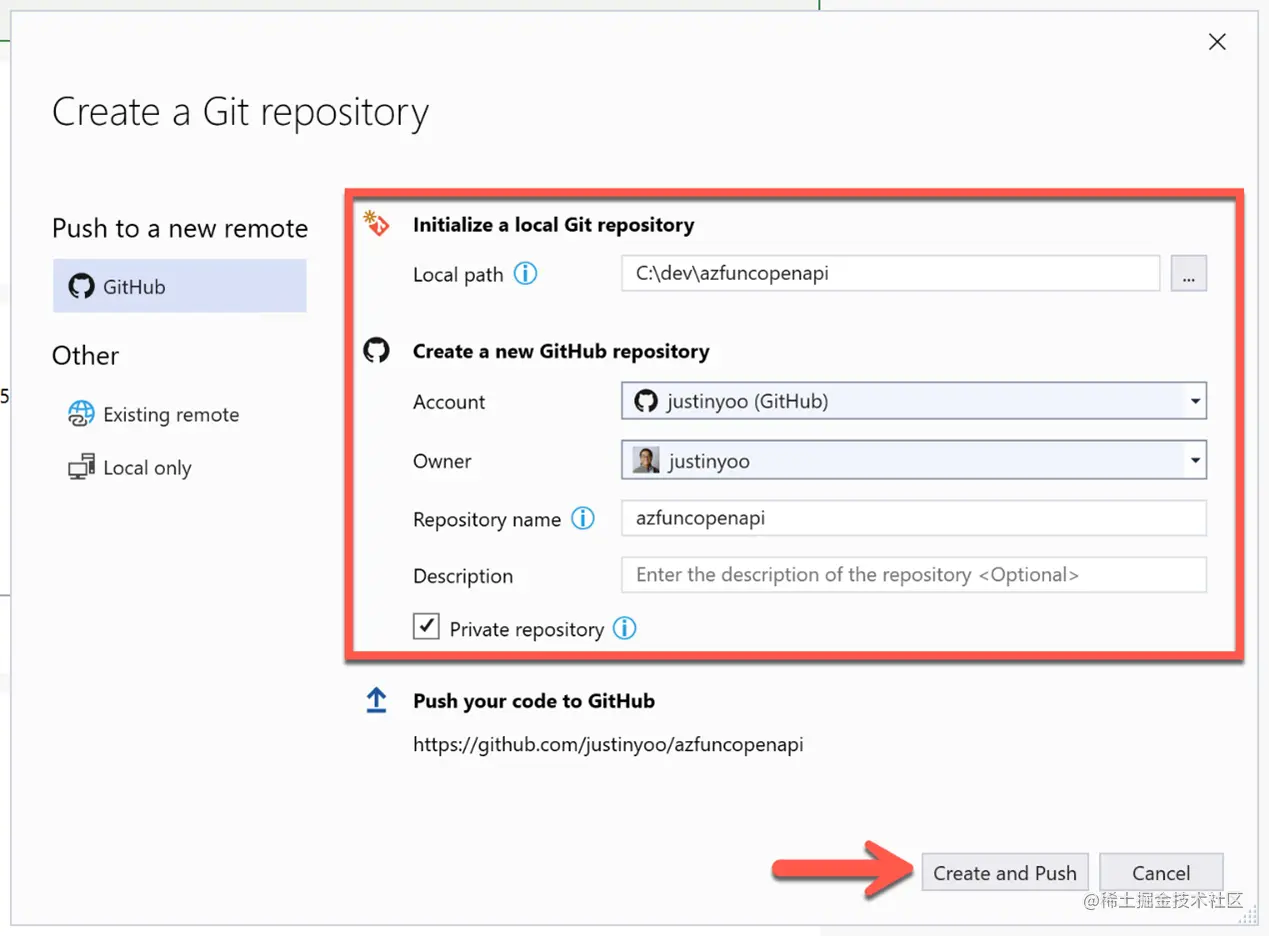Click the Local path text field
This screenshot has width=1269, height=936.
[x=890, y=273]
